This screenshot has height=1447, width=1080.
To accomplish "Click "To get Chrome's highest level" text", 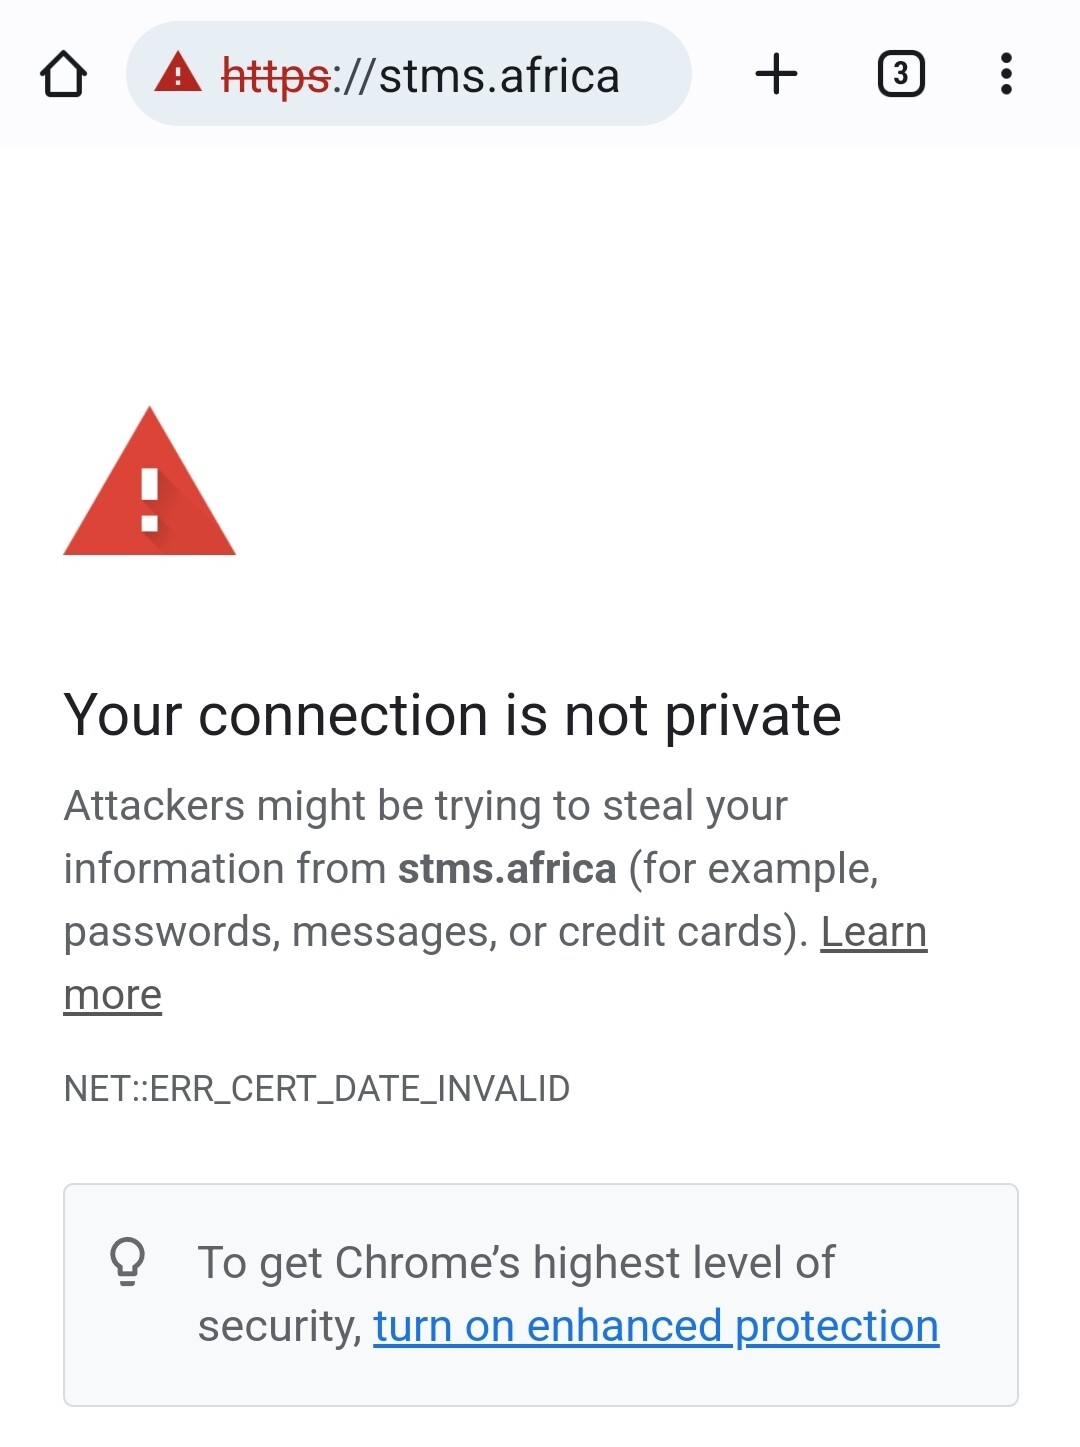I will pos(516,1263).
